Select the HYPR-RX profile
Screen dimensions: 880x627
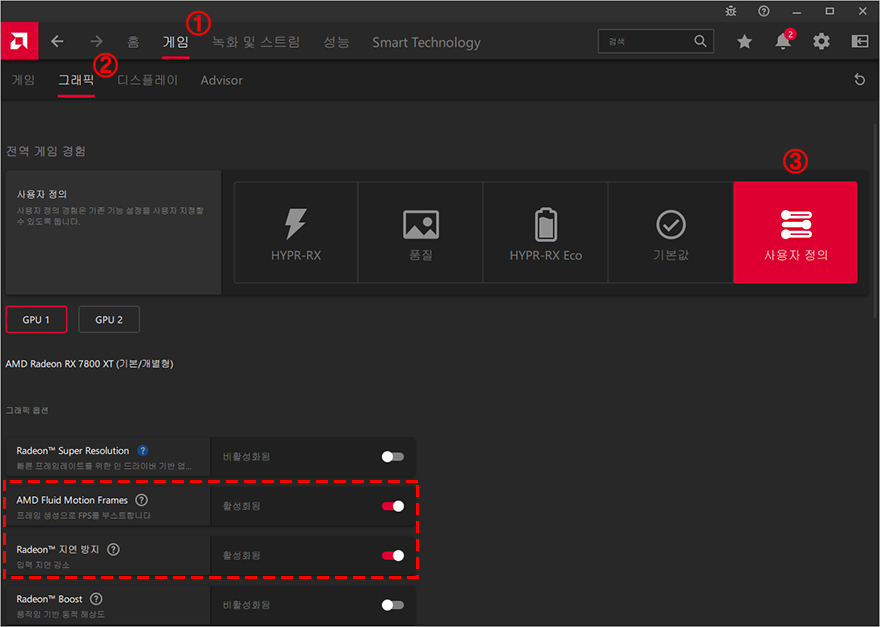[296, 232]
